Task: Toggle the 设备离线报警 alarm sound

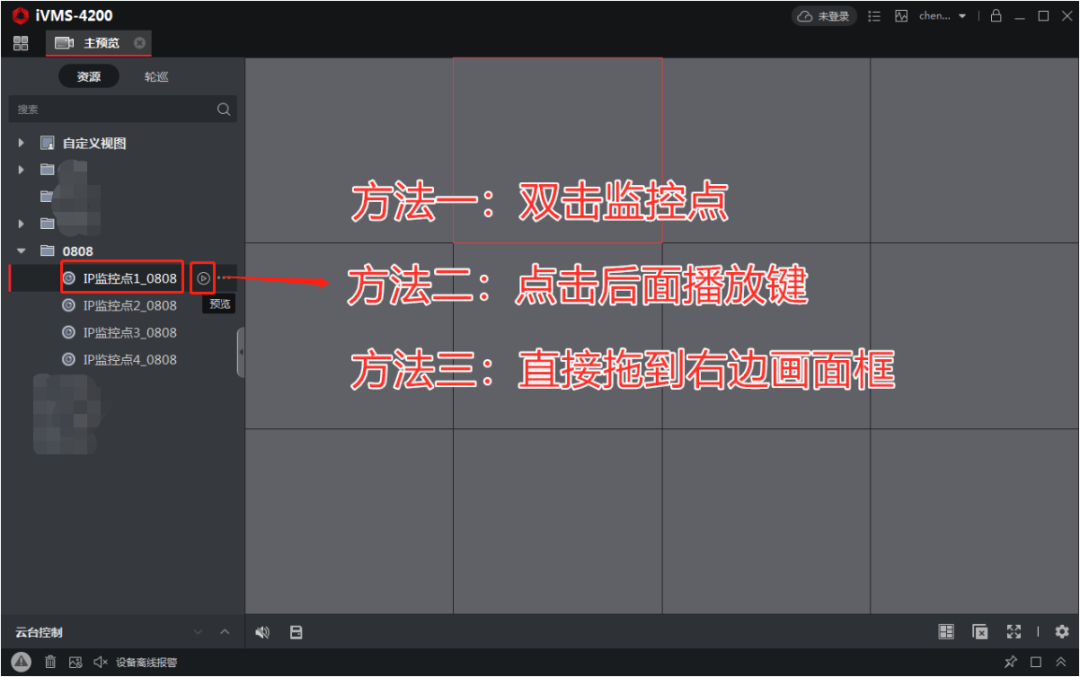Action: (x=100, y=662)
